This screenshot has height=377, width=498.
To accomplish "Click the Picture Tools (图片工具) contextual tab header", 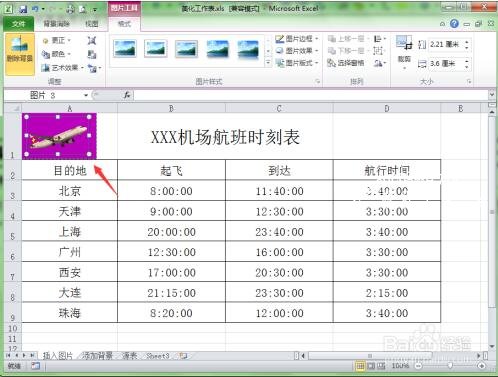I will (124, 8).
